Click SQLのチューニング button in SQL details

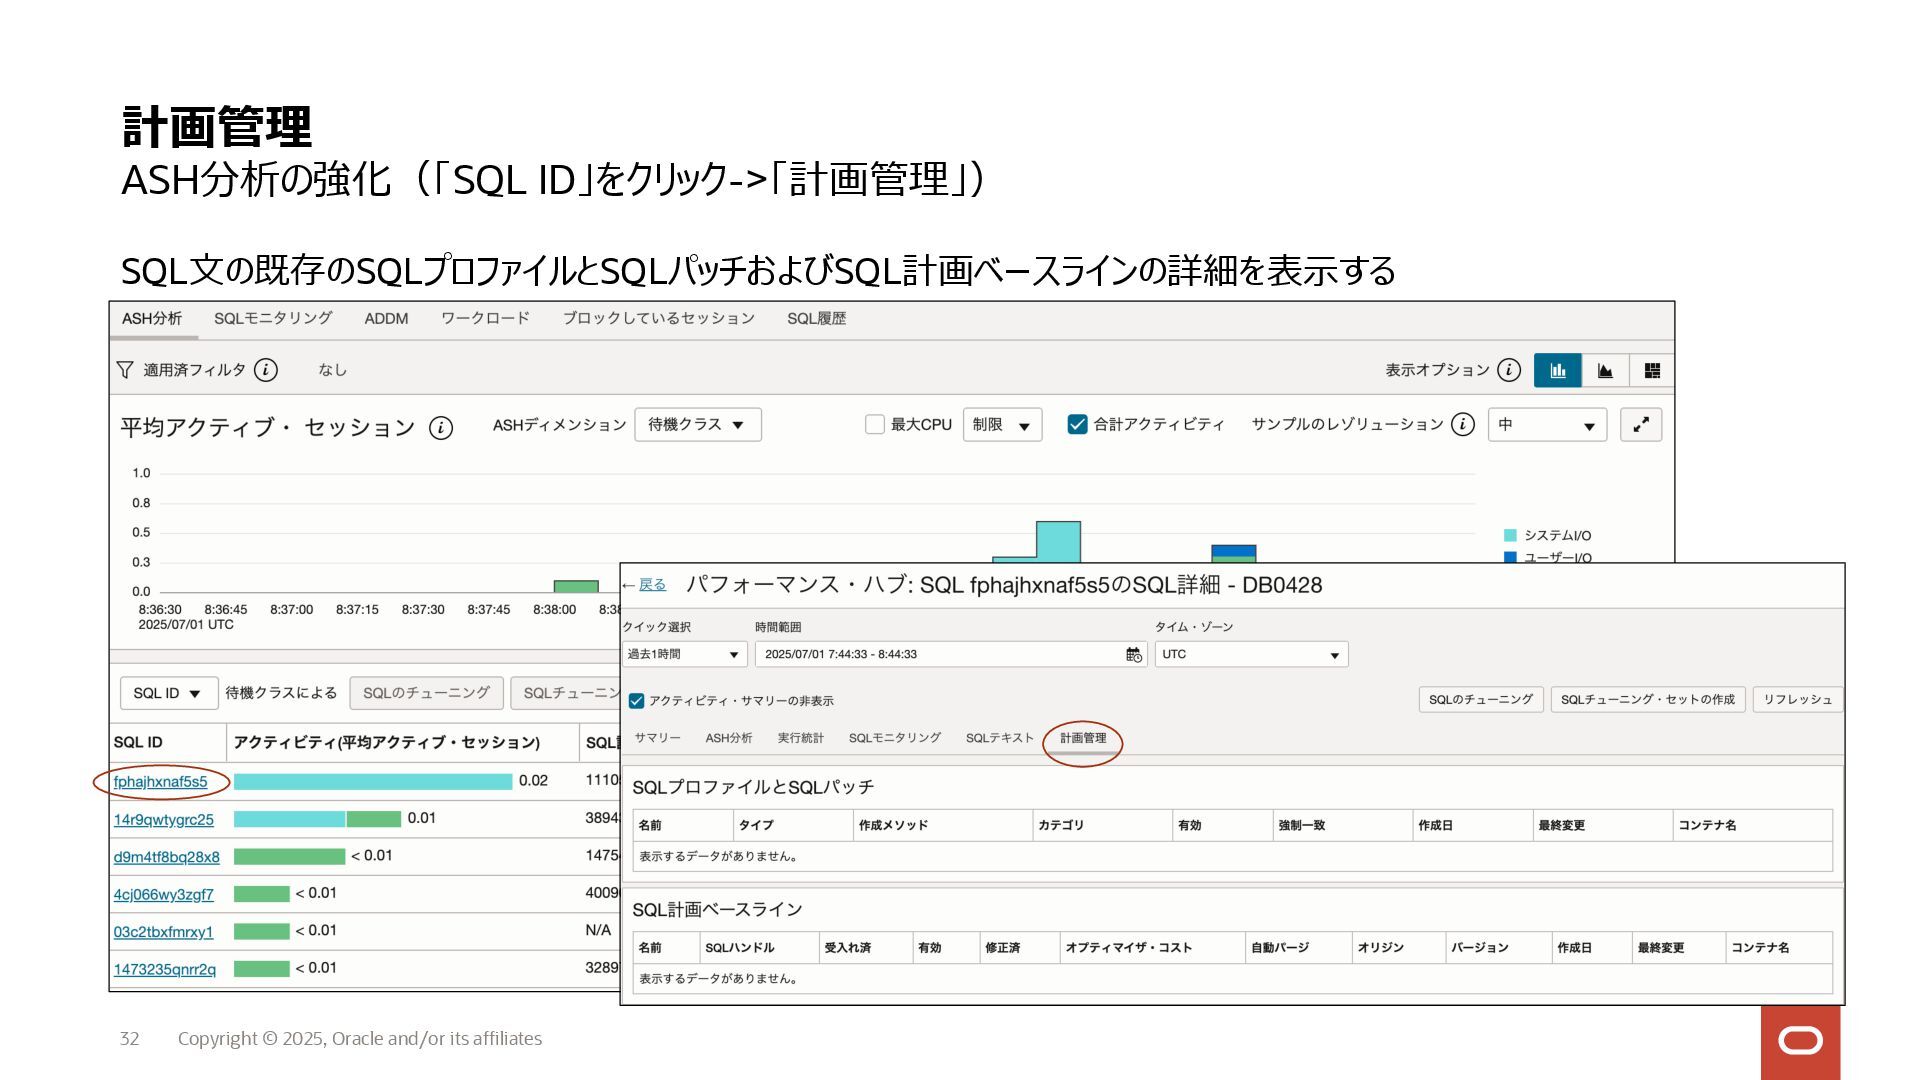[x=1481, y=700]
